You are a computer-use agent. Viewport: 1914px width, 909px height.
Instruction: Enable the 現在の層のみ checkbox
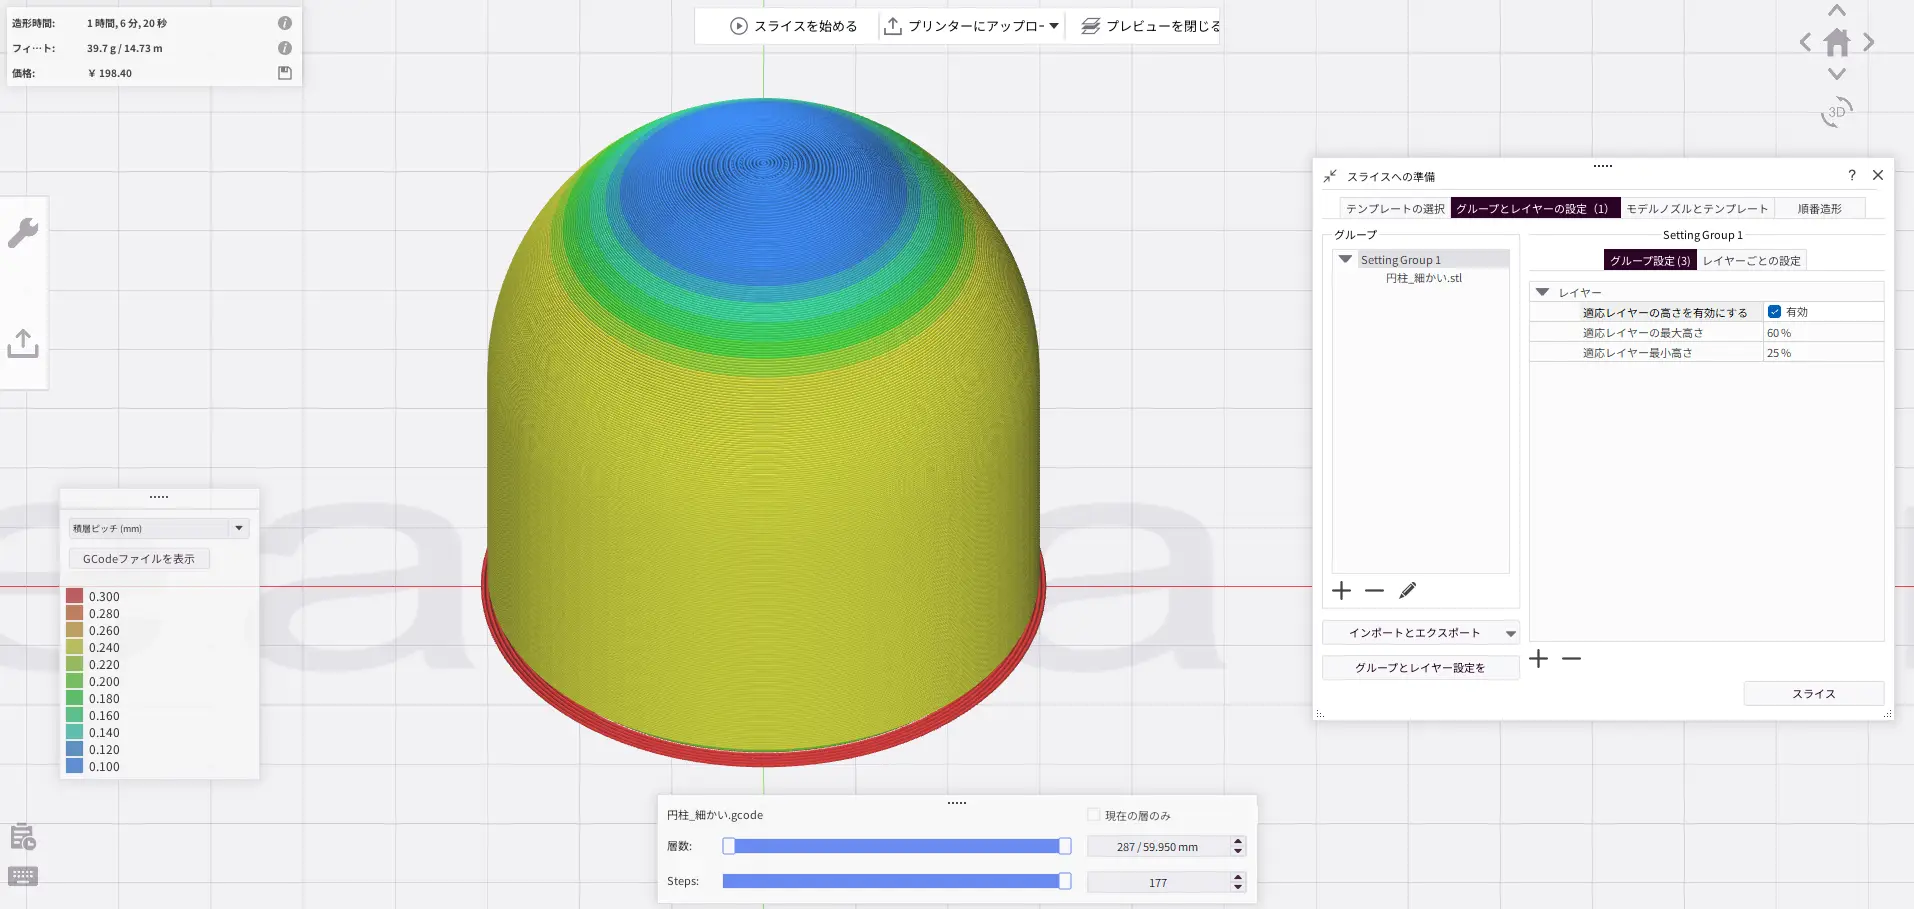[x=1093, y=815]
